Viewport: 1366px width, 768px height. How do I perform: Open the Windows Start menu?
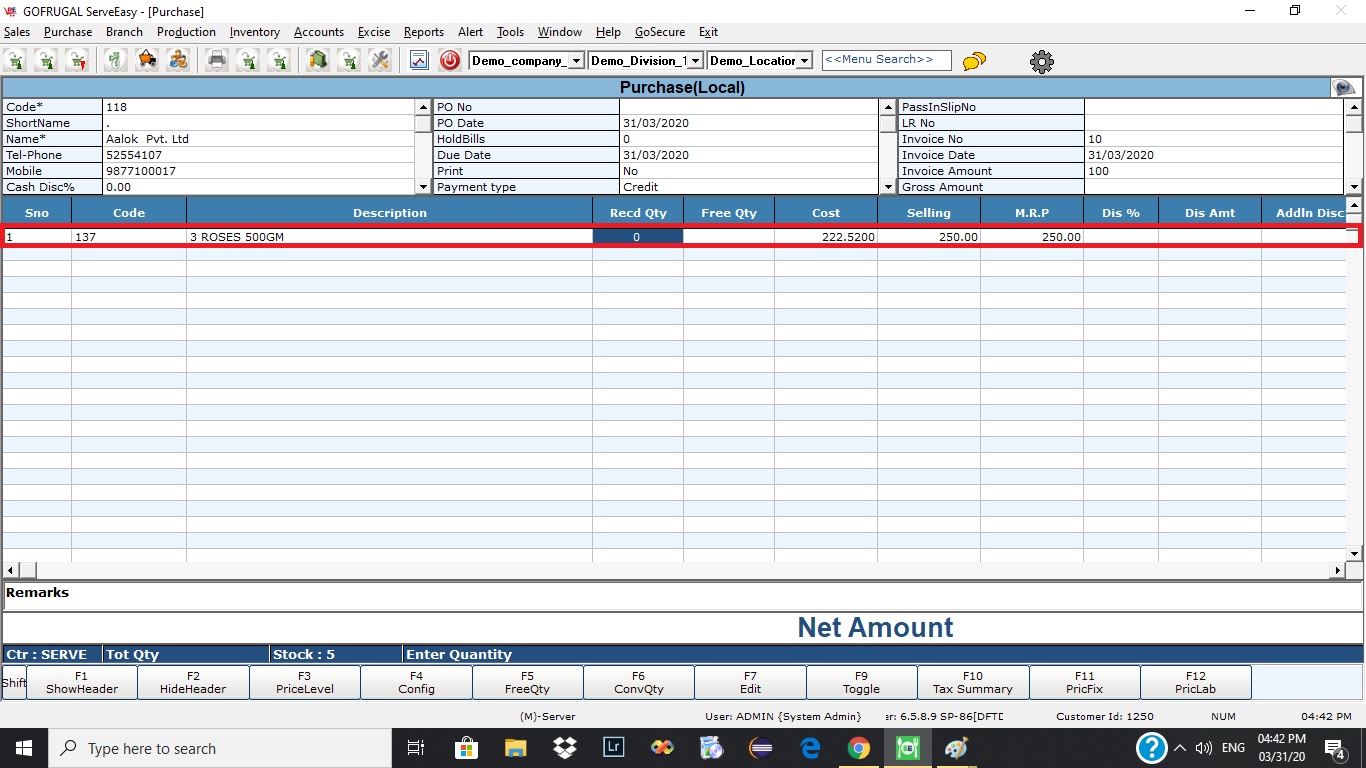23,748
